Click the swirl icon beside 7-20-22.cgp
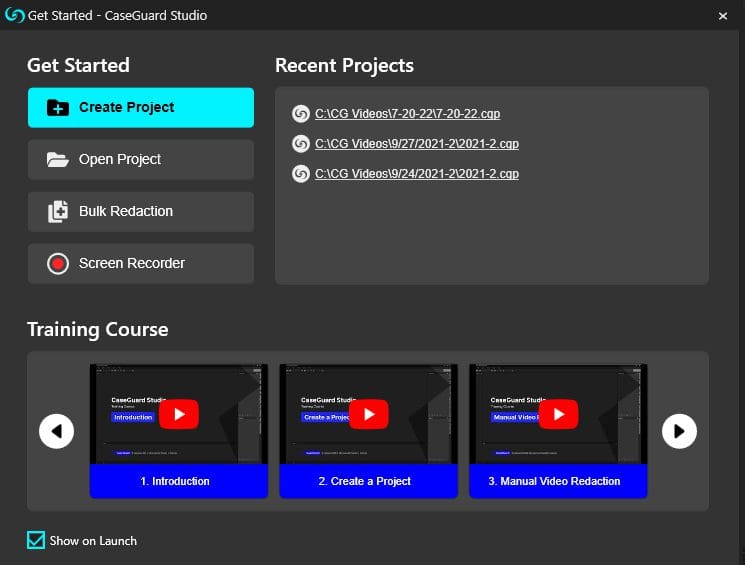 (301, 114)
